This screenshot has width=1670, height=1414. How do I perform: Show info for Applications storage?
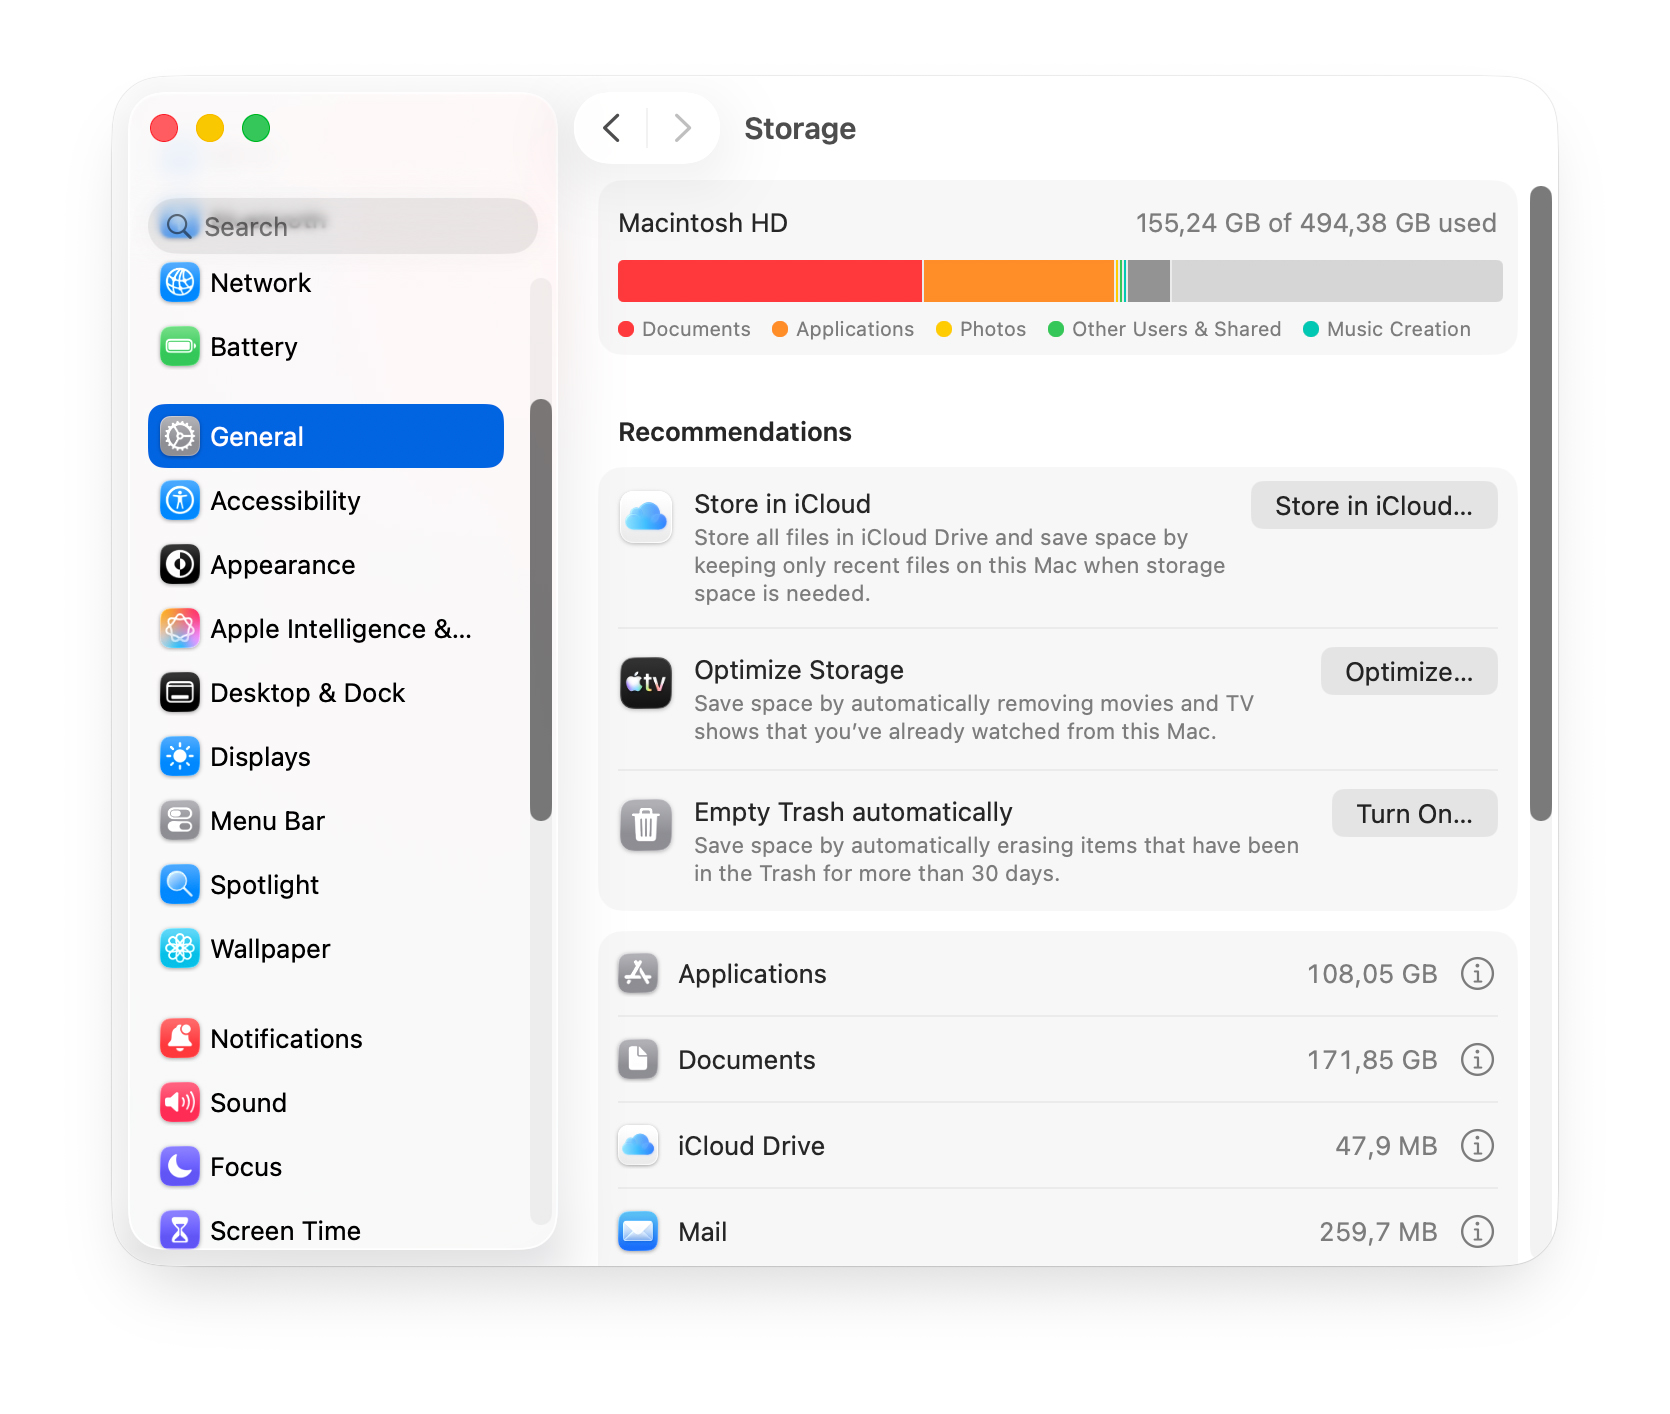[x=1477, y=974]
